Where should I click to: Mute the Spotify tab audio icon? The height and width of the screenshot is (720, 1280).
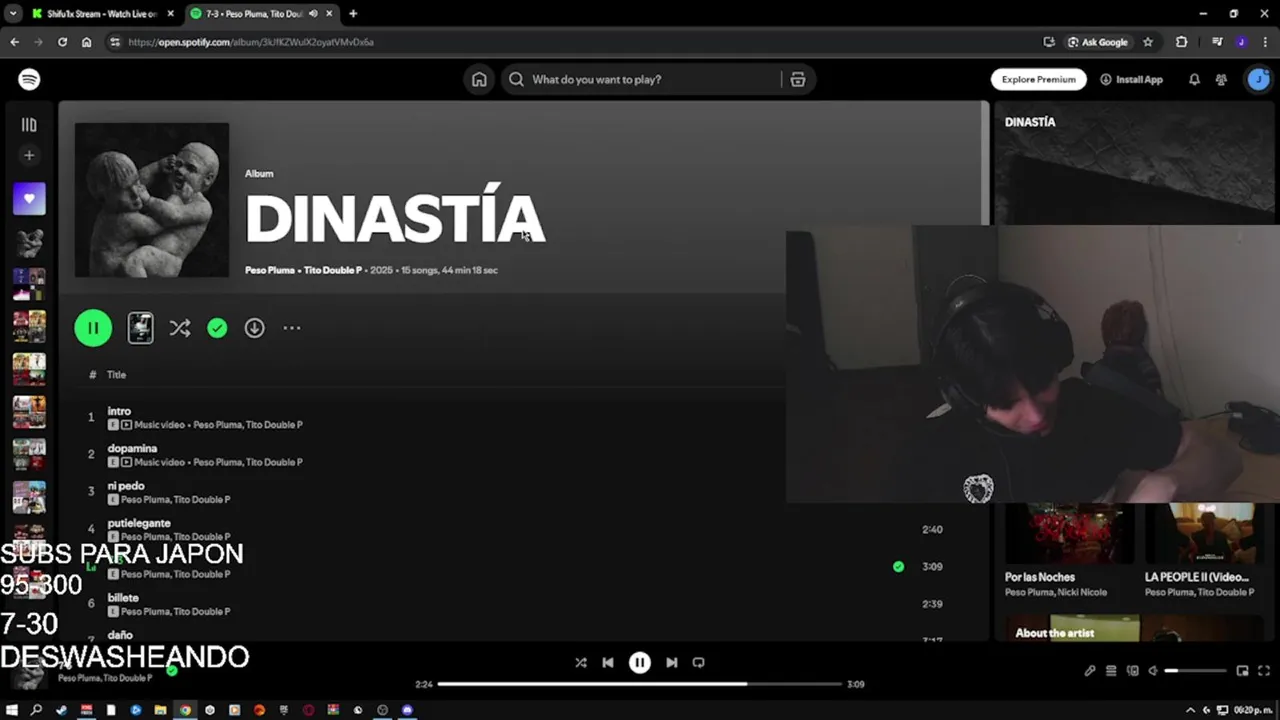(x=313, y=14)
